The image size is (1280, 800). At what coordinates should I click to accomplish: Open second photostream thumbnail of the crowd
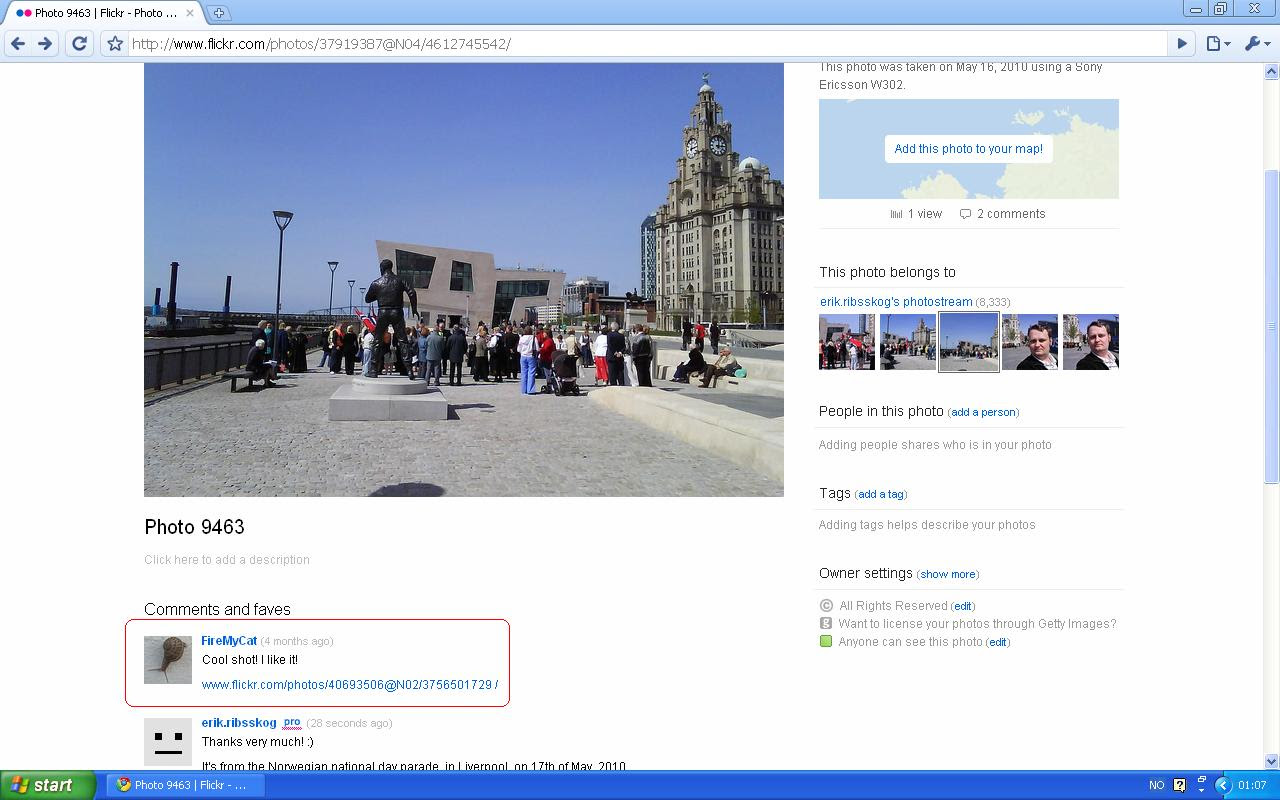(x=908, y=342)
